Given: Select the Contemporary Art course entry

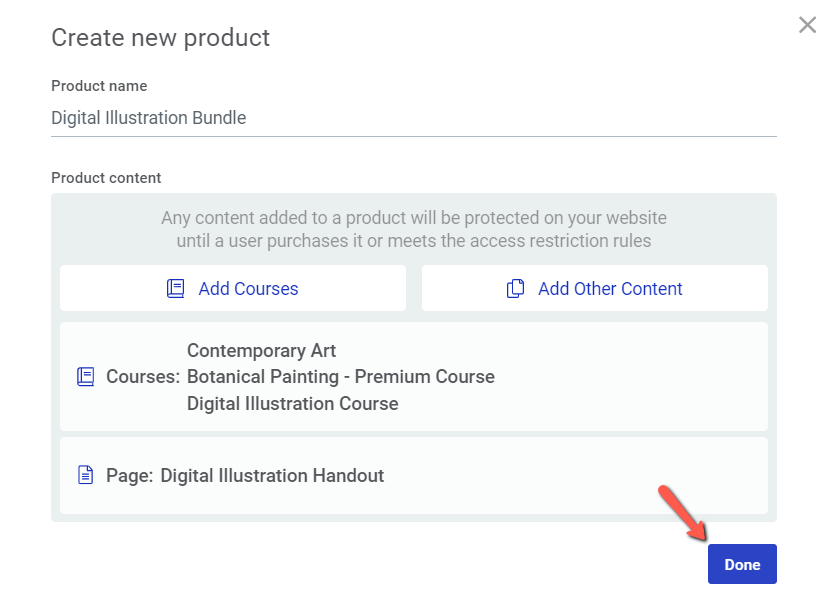Looking at the screenshot, I should (x=261, y=351).
